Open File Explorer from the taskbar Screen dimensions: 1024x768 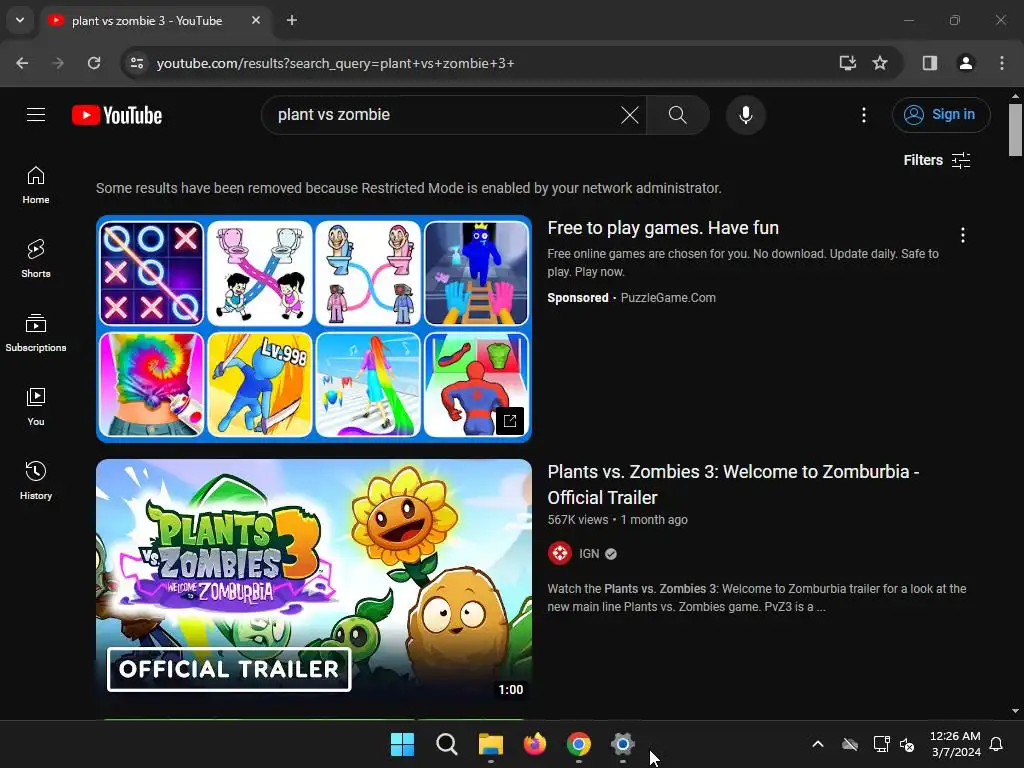[x=490, y=744]
